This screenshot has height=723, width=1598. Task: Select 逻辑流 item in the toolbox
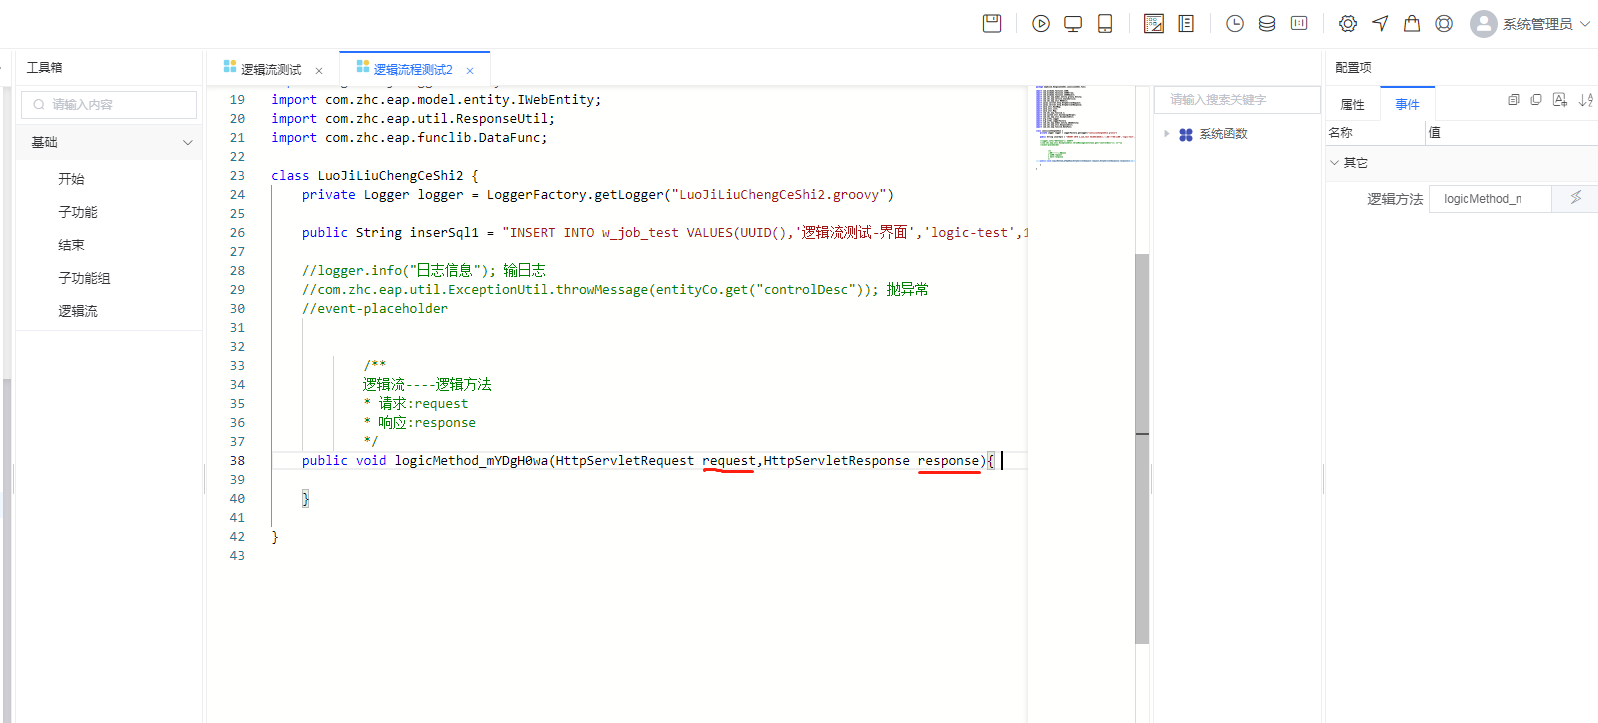tap(78, 311)
